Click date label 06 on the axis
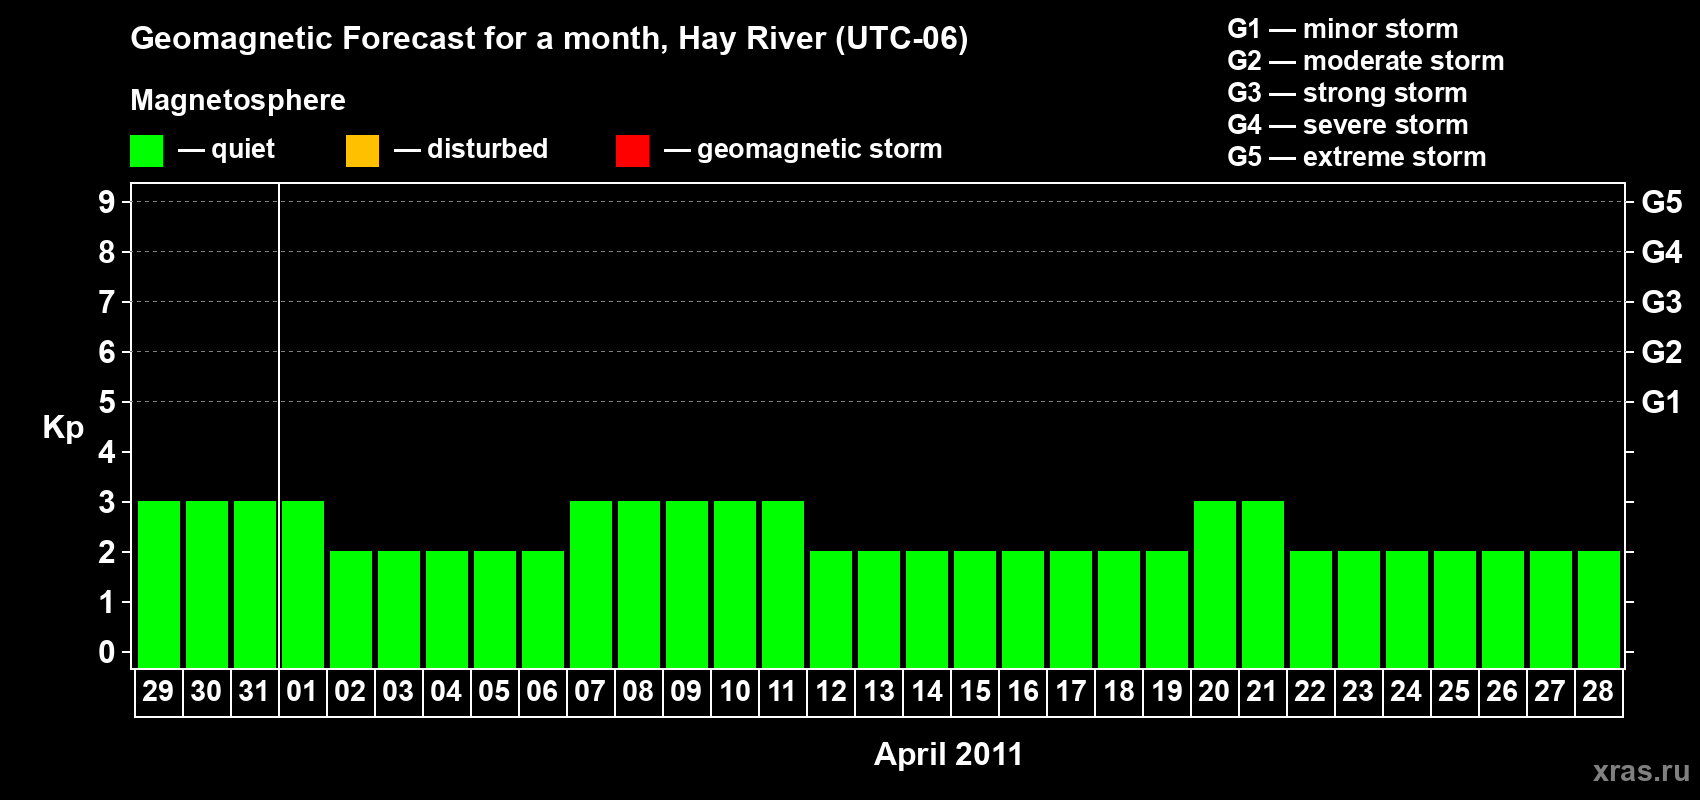This screenshot has width=1700, height=800. click(x=542, y=692)
